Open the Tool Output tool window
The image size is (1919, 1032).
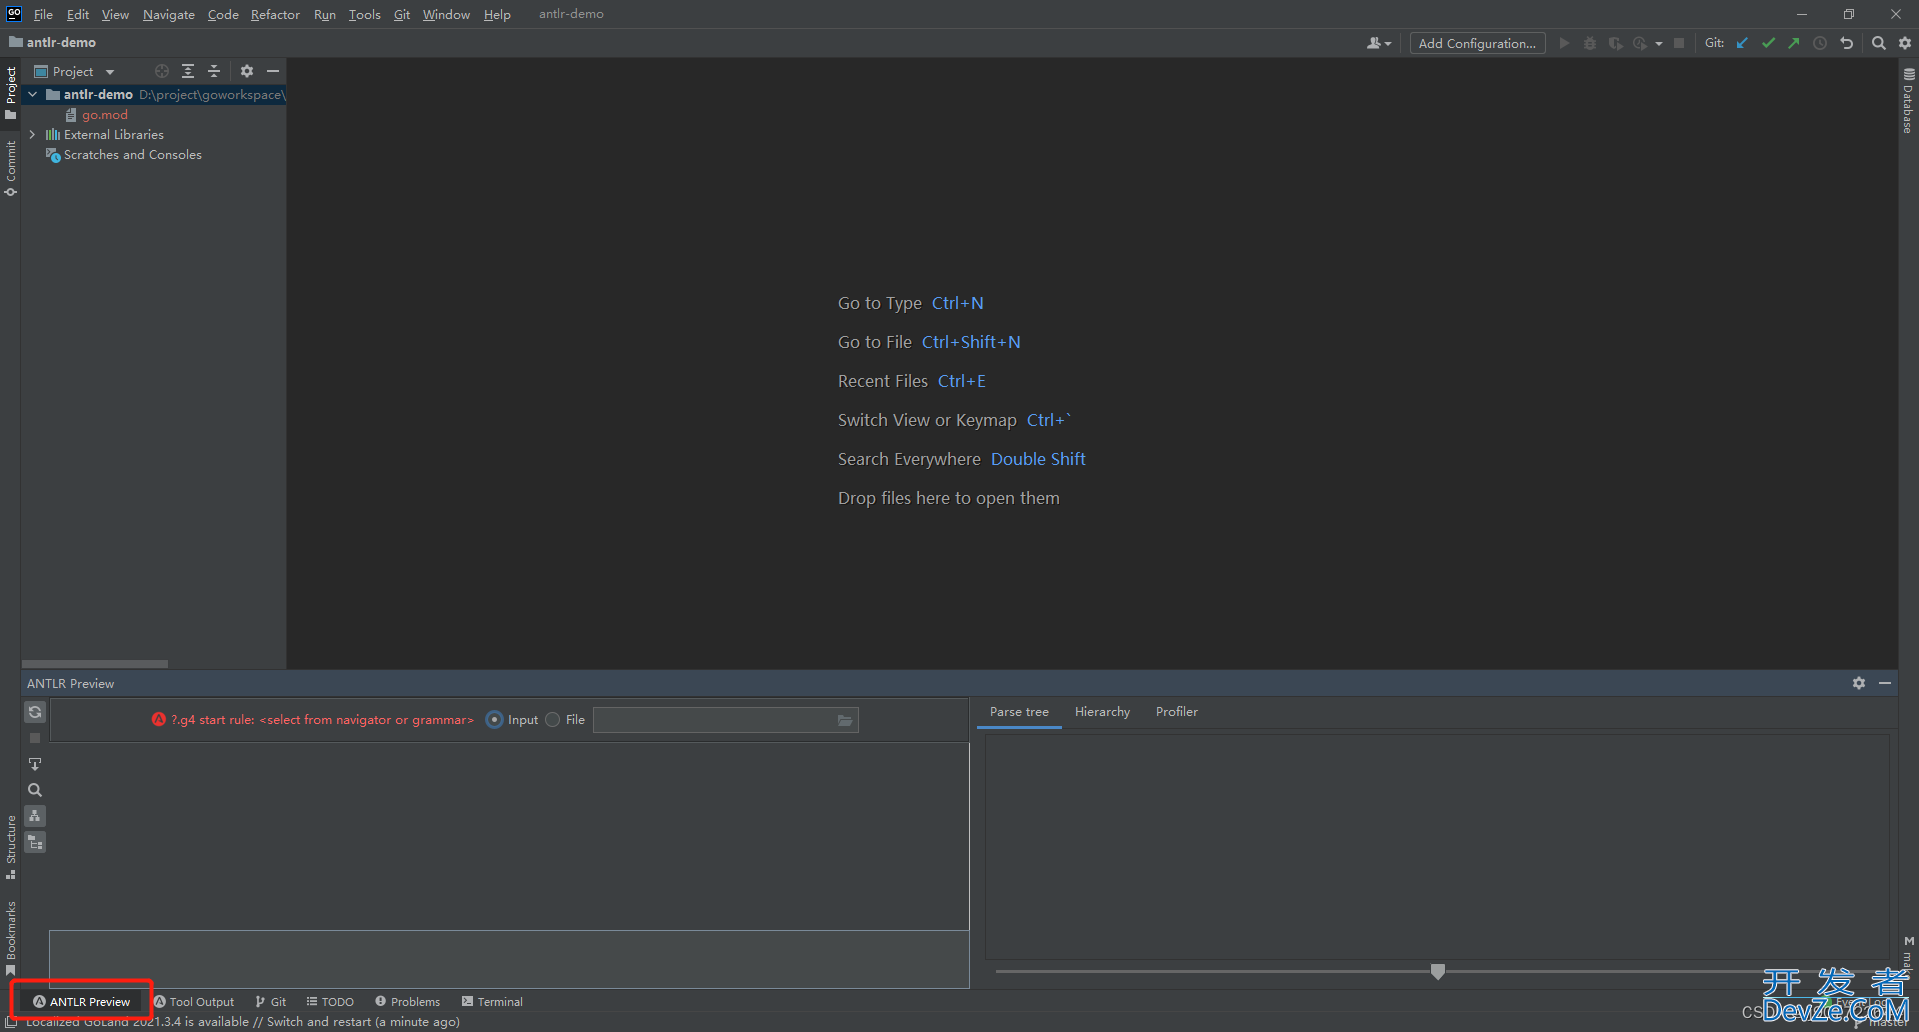pyautogui.click(x=194, y=1002)
